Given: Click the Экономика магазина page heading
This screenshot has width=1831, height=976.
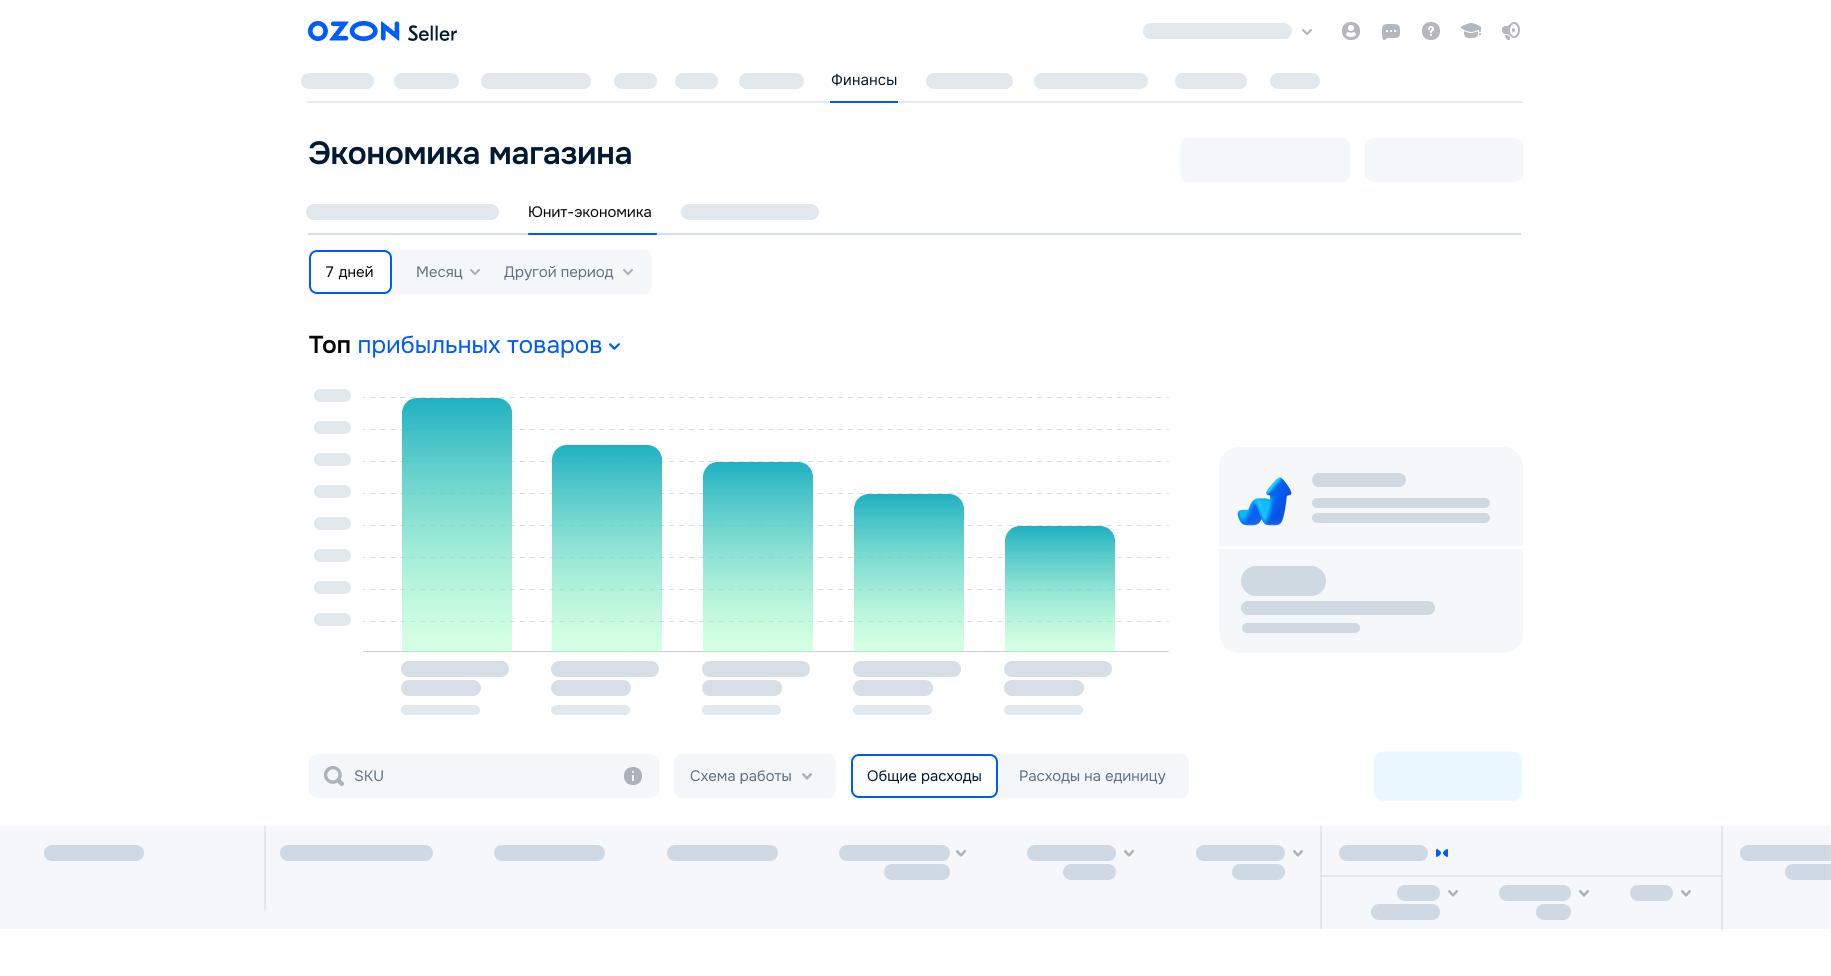Looking at the screenshot, I should coord(470,154).
